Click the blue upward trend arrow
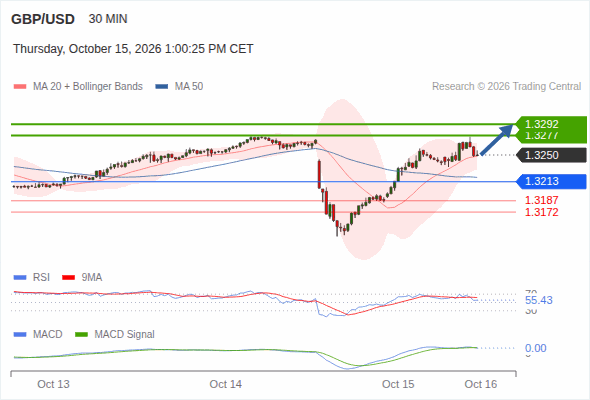The height and width of the screenshot is (400, 590). coord(497,140)
